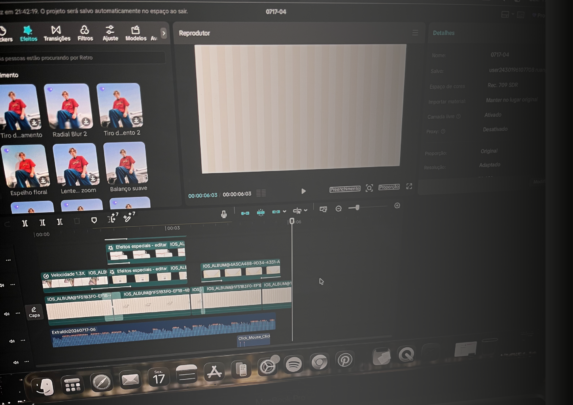573x405 pixels.
Task: Open the Efeitos tab
Action: tap(28, 33)
